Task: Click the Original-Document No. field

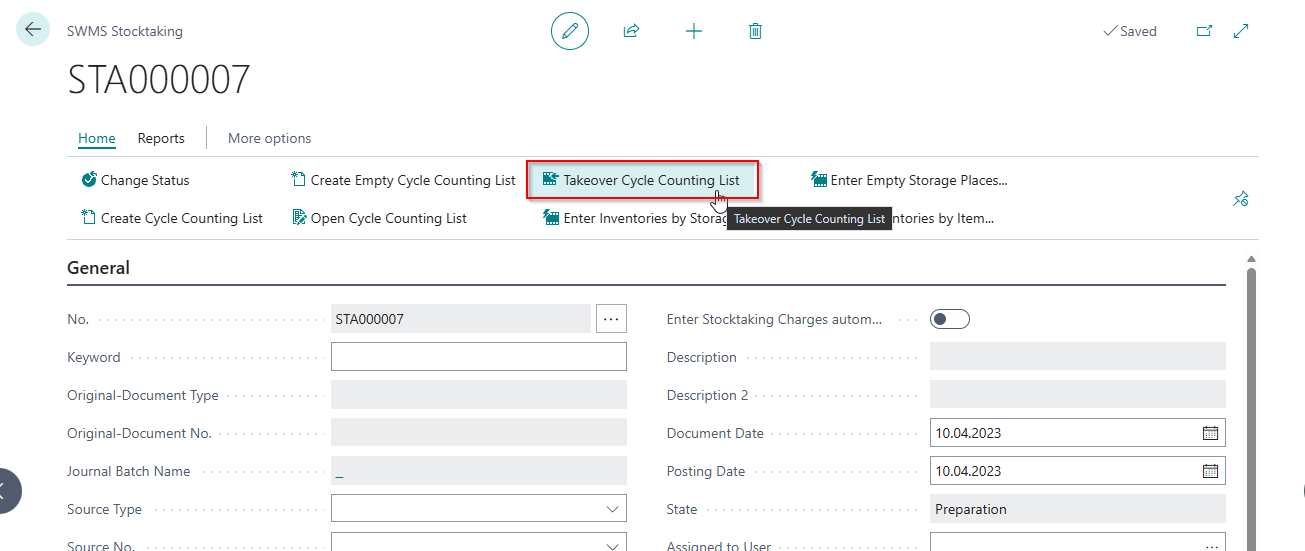Action: point(479,433)
